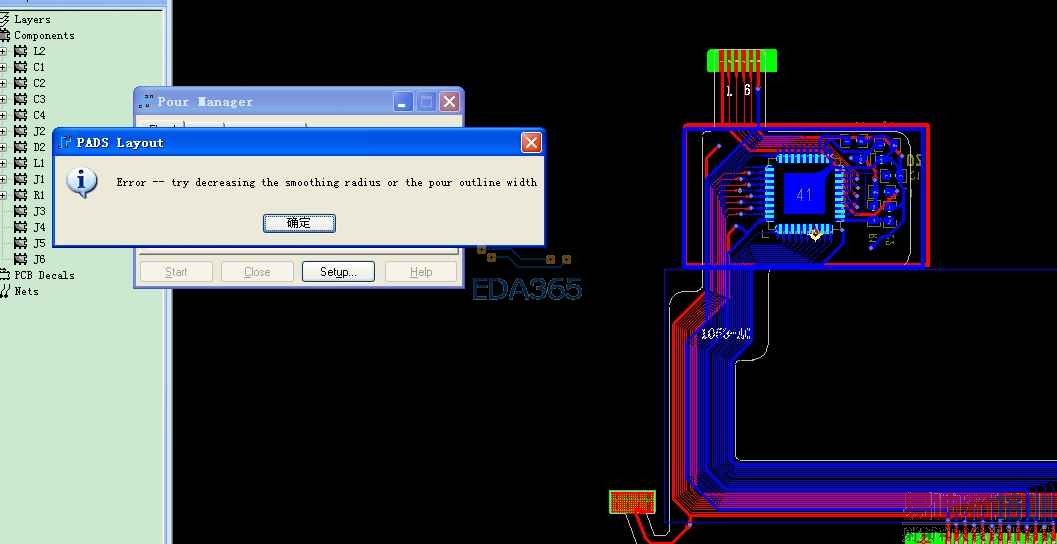Screen dimensions: 1057x544
Task: Select the C4 component icon
Action: click(x=20, y=115)
